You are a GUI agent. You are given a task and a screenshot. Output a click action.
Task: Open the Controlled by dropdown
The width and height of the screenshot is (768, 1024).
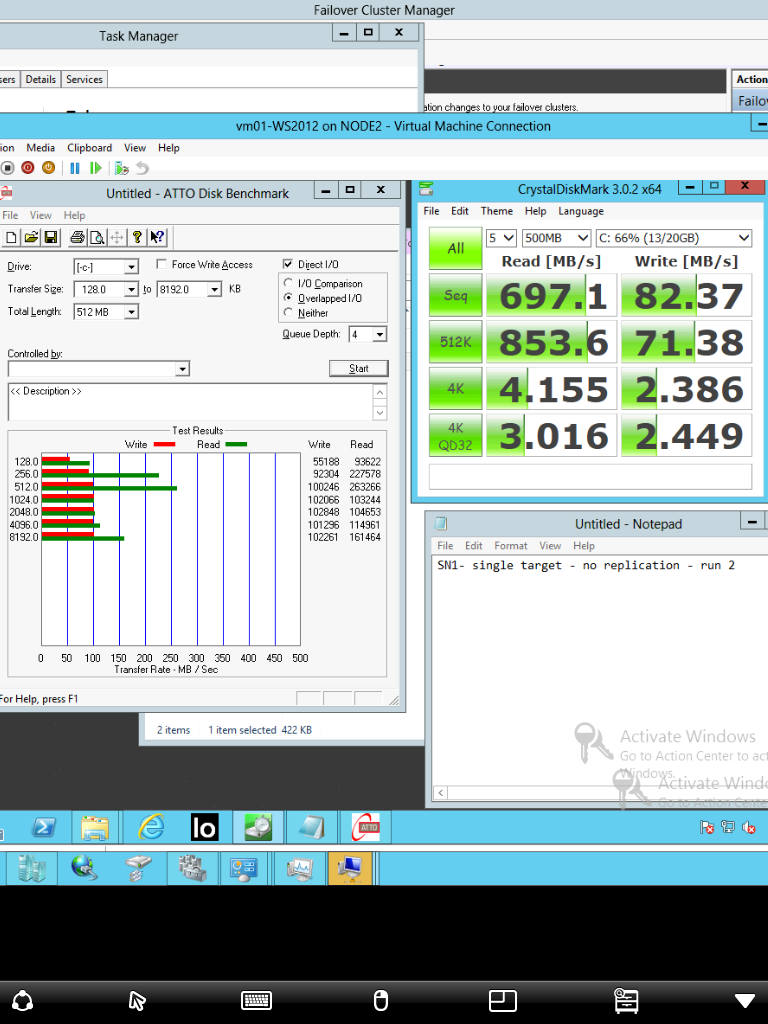182,369
